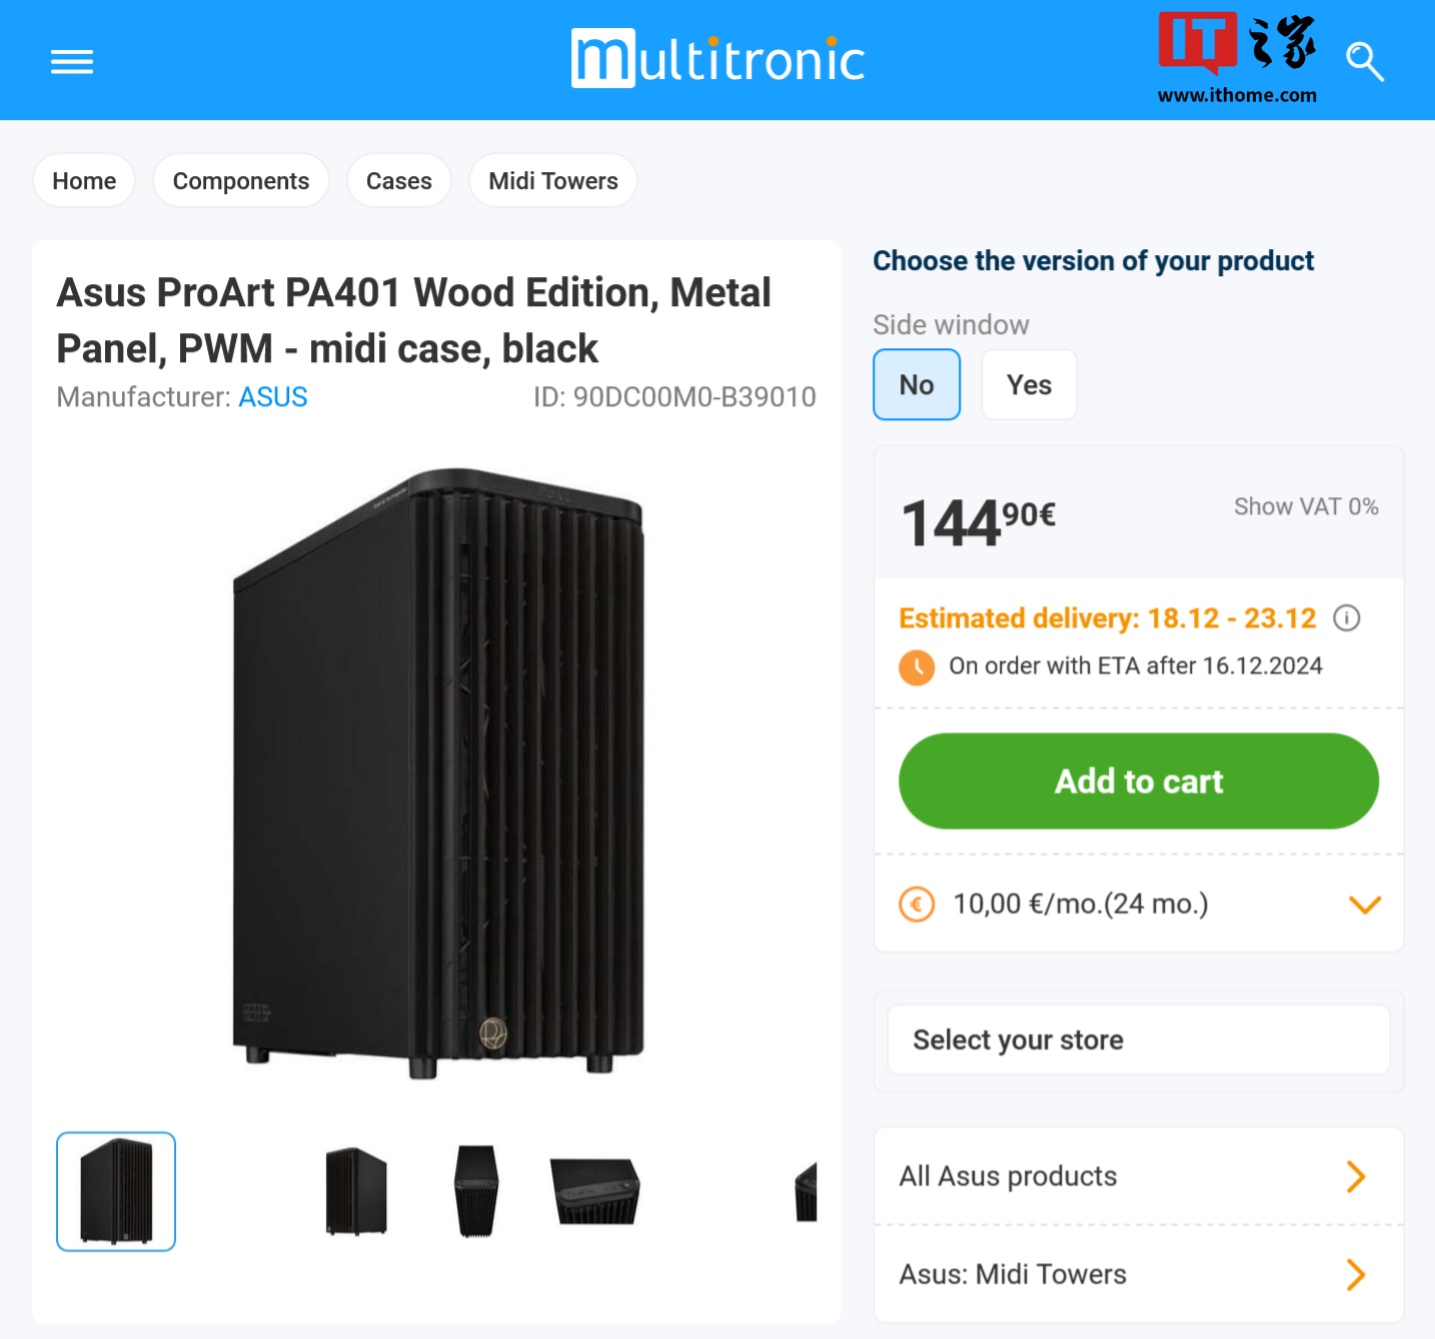Screen dimensions: 1435x1339
Task: Toggle Show VAT 0% pricing
Action: click(1305, 507)
